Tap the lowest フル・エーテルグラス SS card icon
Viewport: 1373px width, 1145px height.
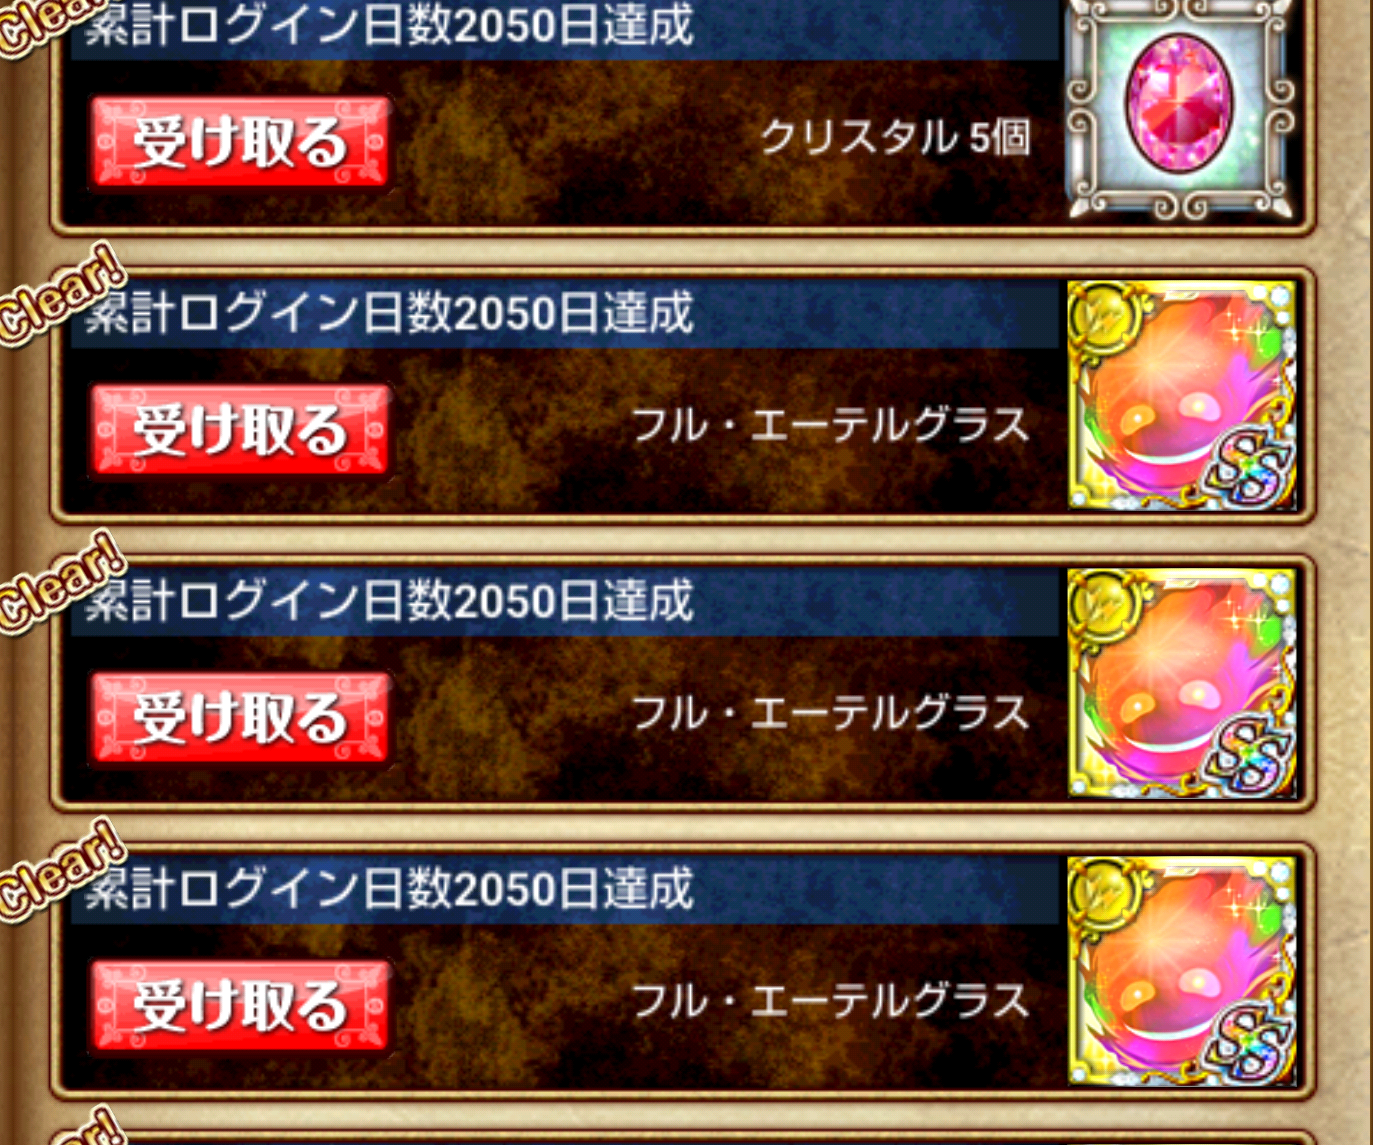1182,971
